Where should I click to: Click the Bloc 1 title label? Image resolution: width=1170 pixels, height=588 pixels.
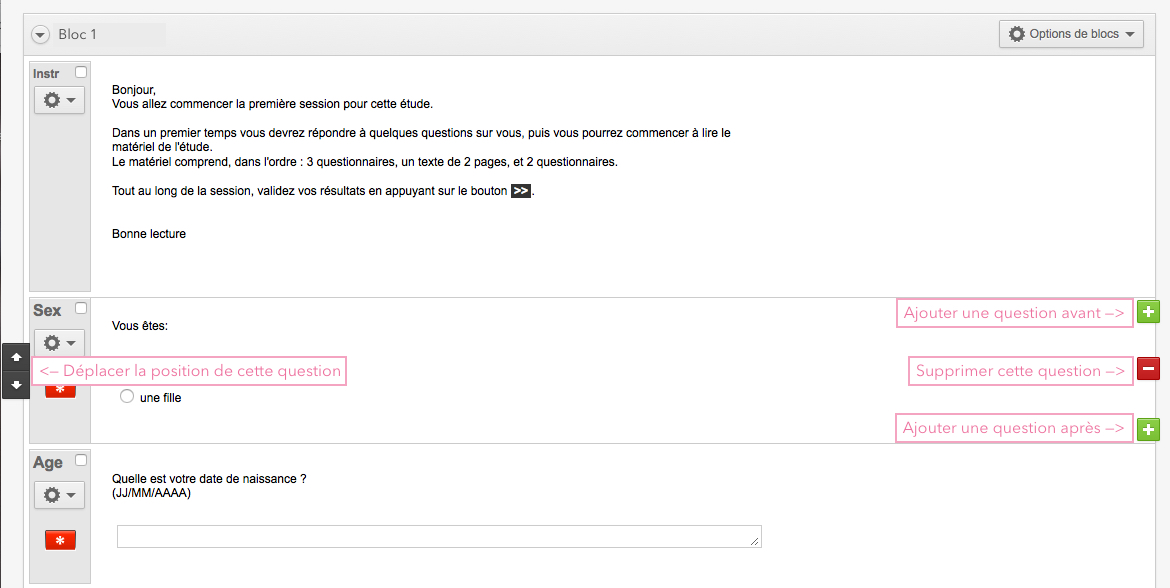(x=78, y=34)
